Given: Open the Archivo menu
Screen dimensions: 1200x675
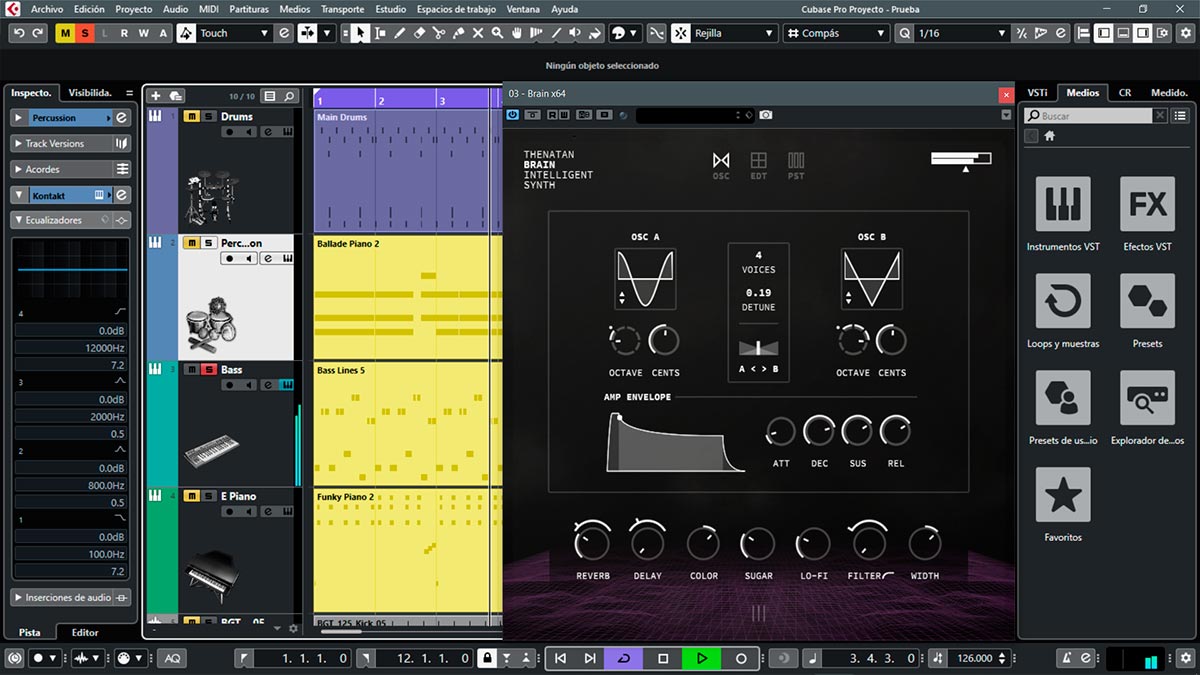Looking at the screenshot, I should tap(47, 9).
